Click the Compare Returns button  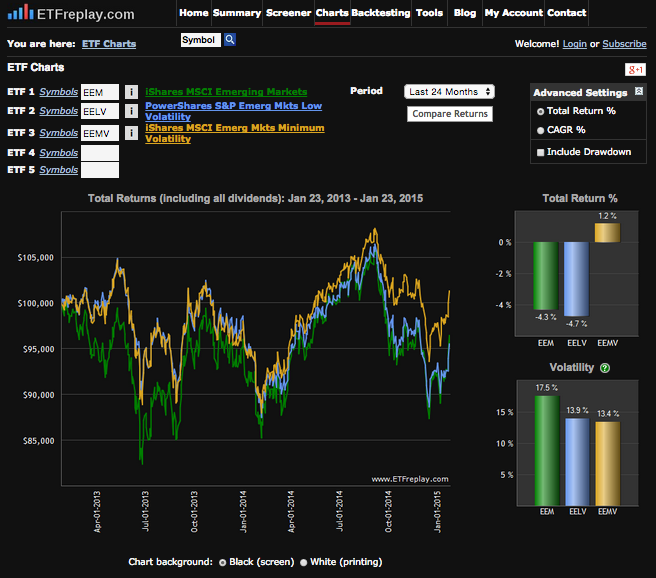coord(450,114)
